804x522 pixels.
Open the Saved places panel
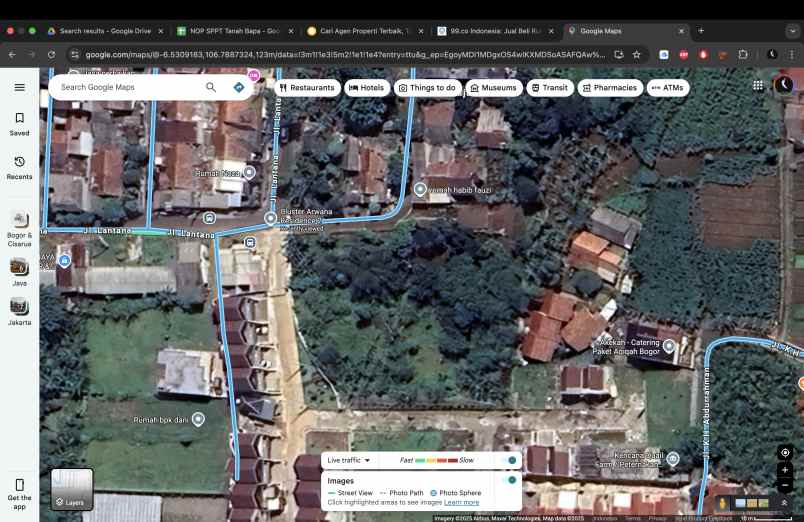pyautogui.click(x=19, y=124)
